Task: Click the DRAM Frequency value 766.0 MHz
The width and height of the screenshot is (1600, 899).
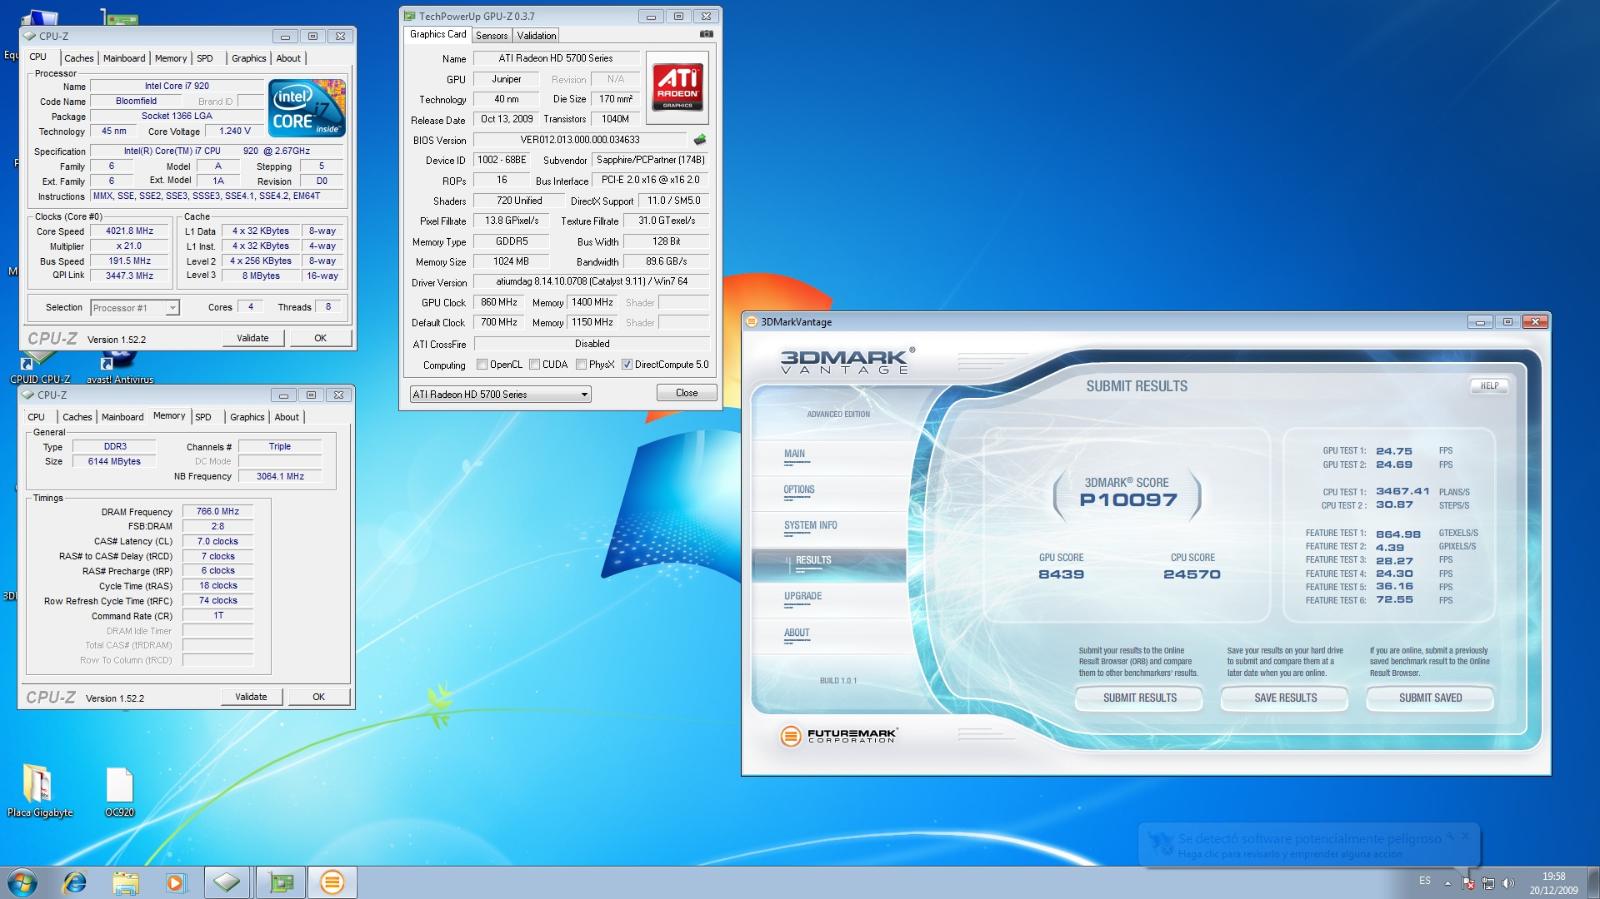Action: point(218,511)
